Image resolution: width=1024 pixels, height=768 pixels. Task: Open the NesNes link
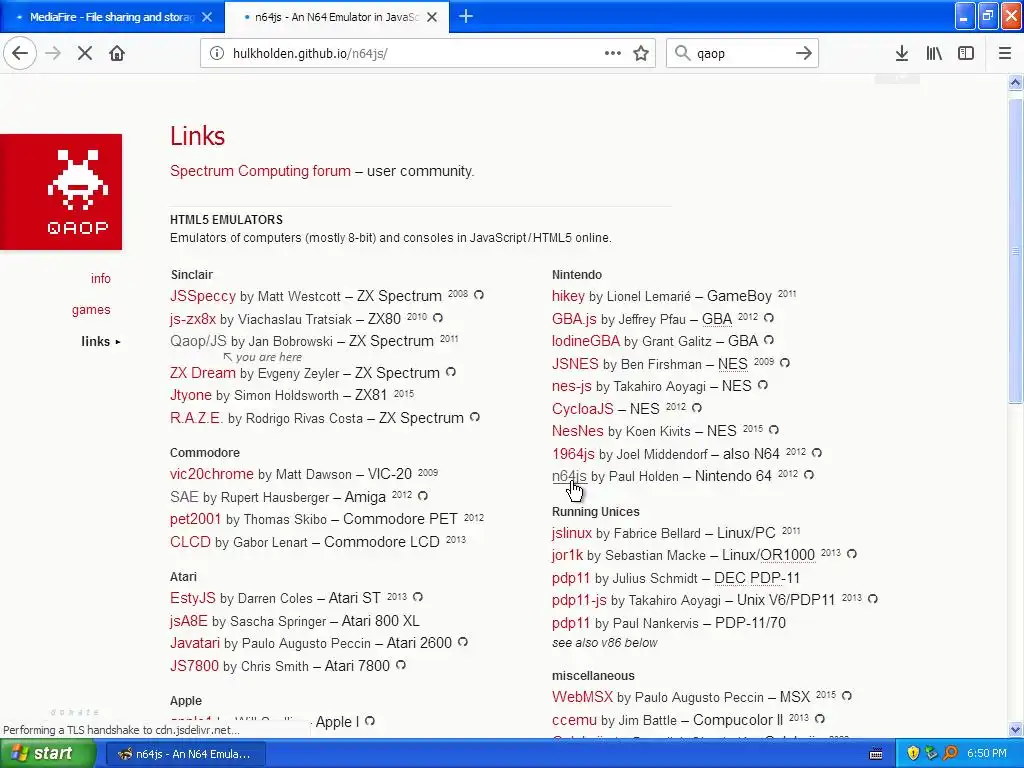(x=577, y=431)
